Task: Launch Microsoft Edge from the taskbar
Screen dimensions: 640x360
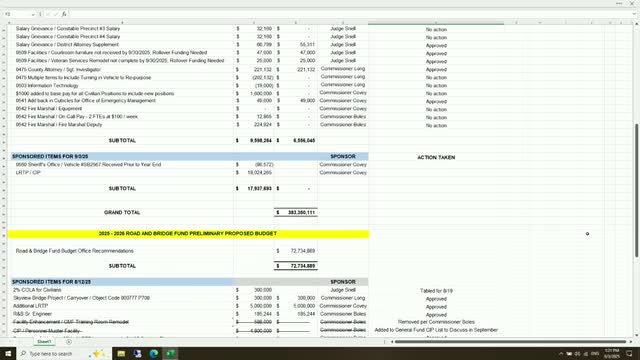Action: (x=154, y=353)
